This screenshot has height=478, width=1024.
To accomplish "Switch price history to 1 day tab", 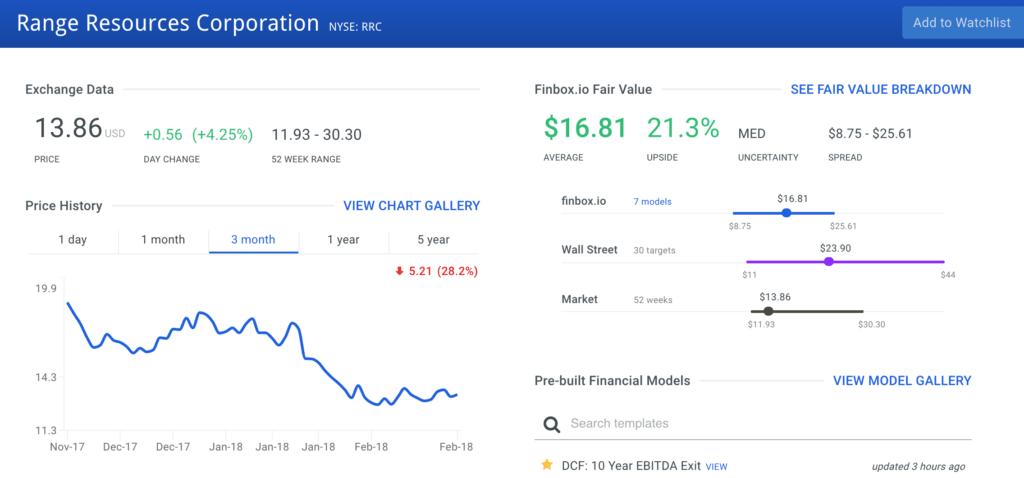I will (72, 240).
